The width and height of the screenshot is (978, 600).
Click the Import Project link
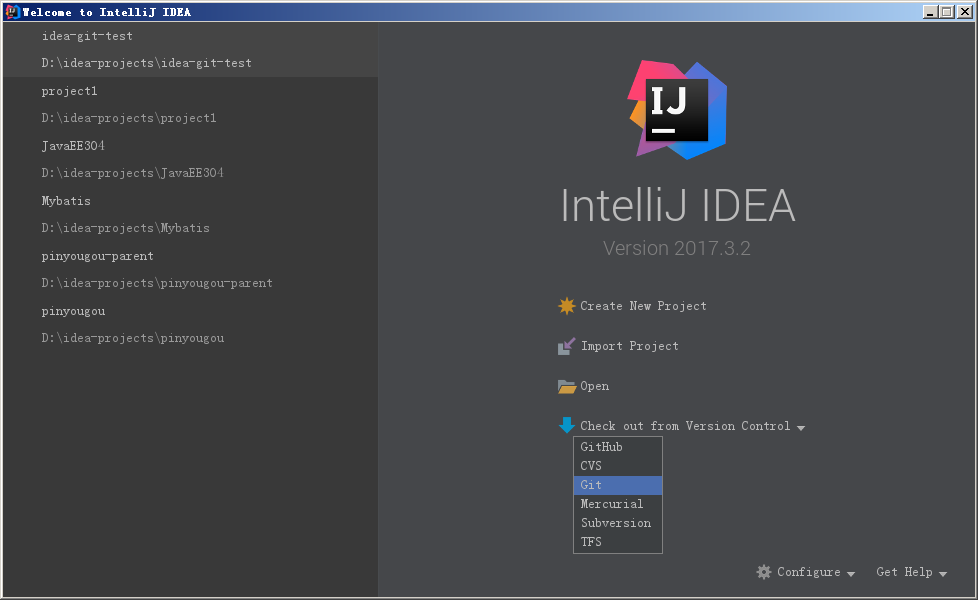click(x=629, y=346)
